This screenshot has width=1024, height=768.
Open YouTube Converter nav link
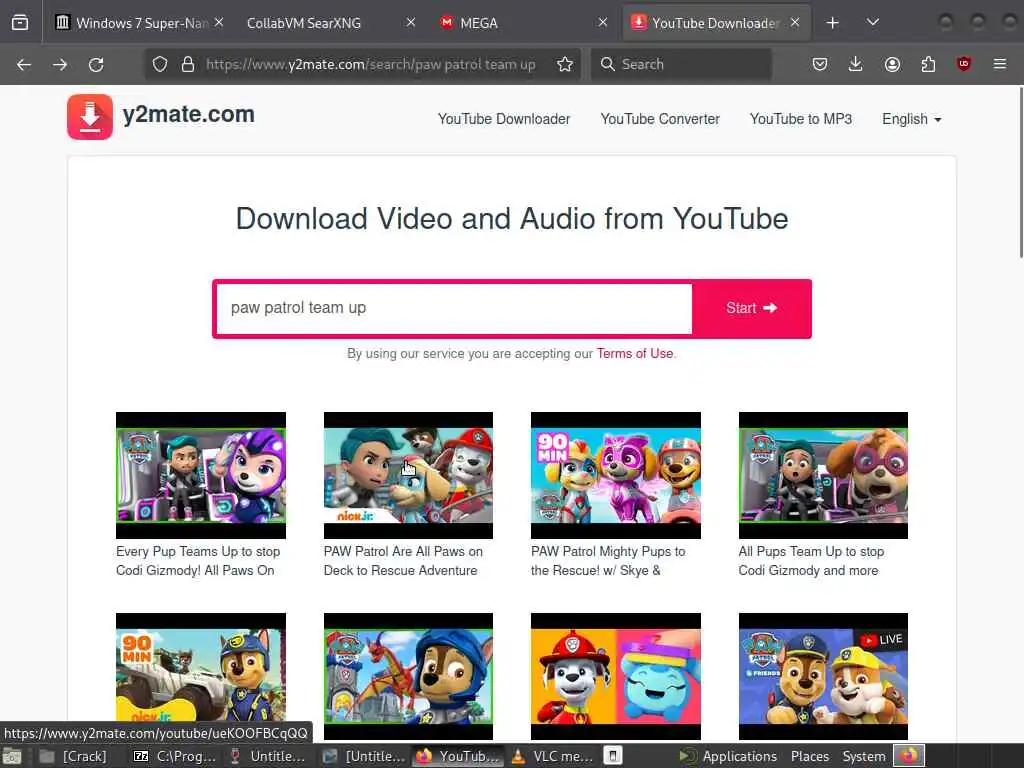[660, 119]
